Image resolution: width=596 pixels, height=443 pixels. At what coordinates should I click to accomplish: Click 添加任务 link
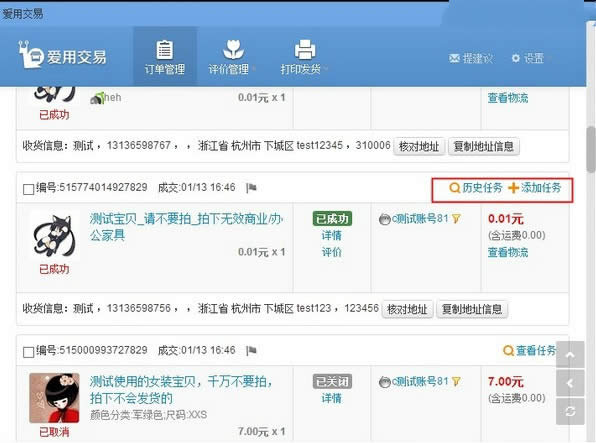[534, 187]
